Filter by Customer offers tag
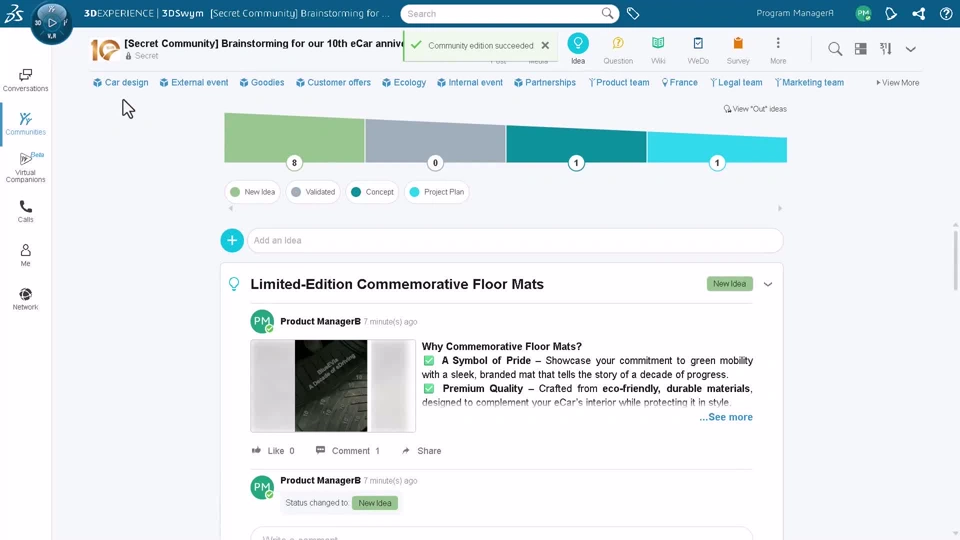 [333, 83]
